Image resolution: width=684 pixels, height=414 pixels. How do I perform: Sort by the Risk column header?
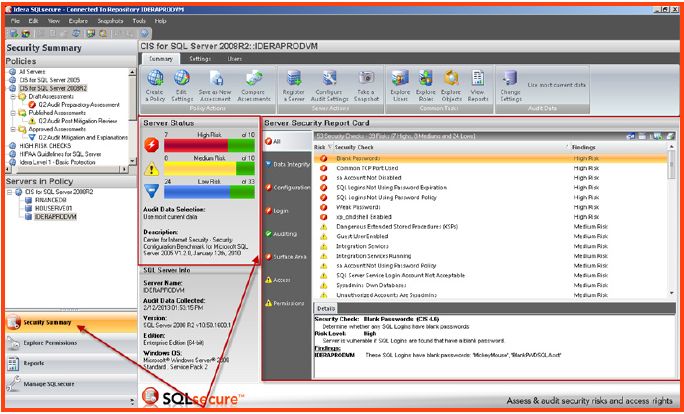tap(323, 147)
